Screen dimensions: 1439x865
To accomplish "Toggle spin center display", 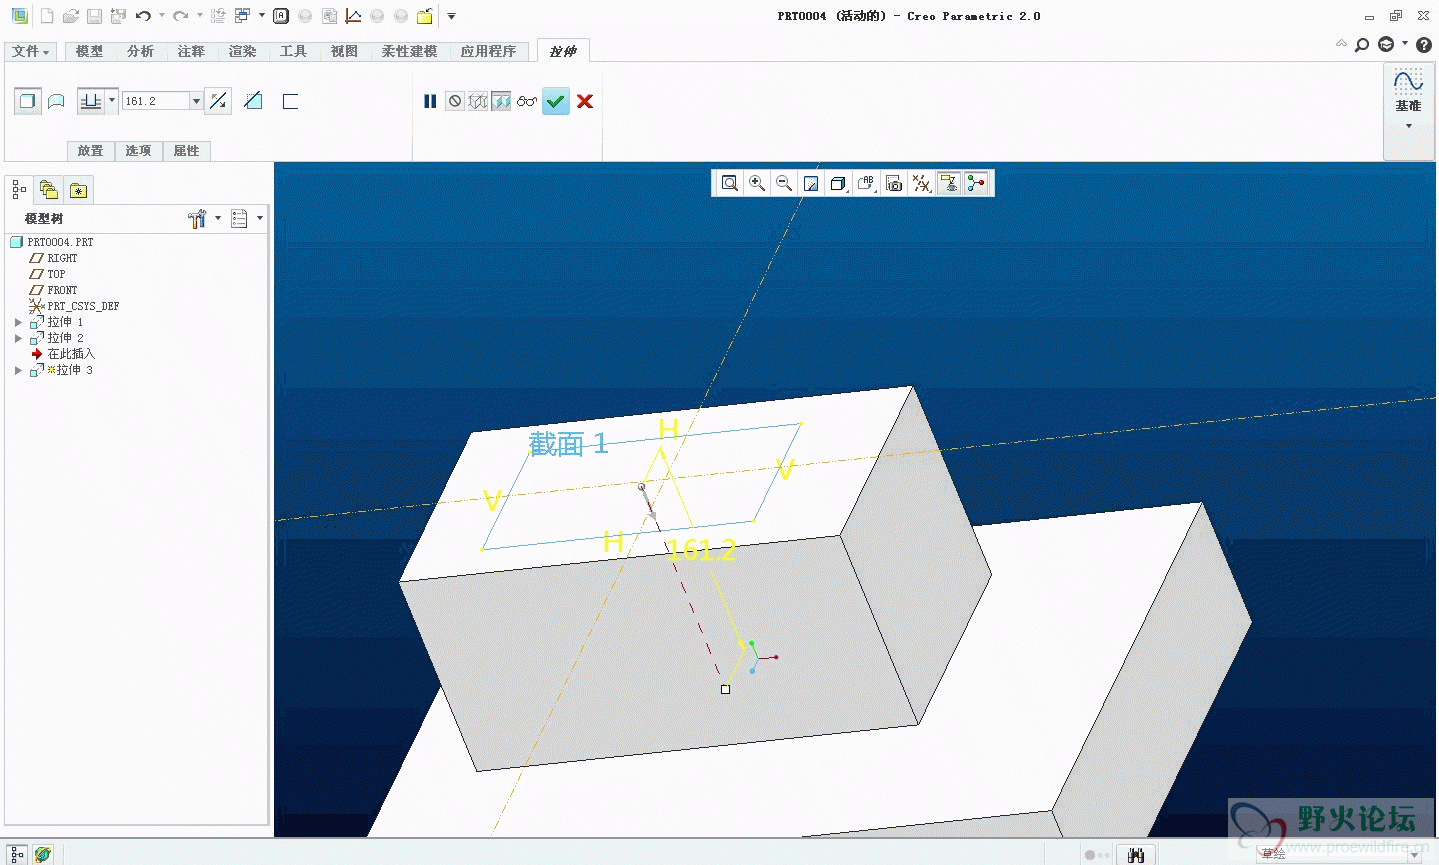I will coord(976,183).
